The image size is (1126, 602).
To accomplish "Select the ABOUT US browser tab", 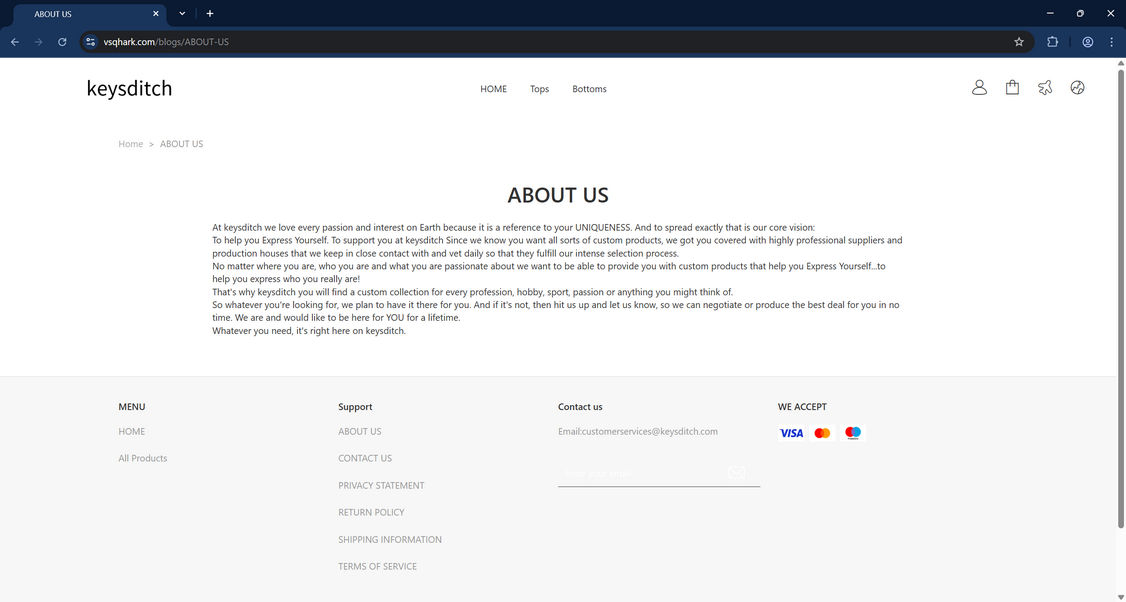I will tap(90, 14).
